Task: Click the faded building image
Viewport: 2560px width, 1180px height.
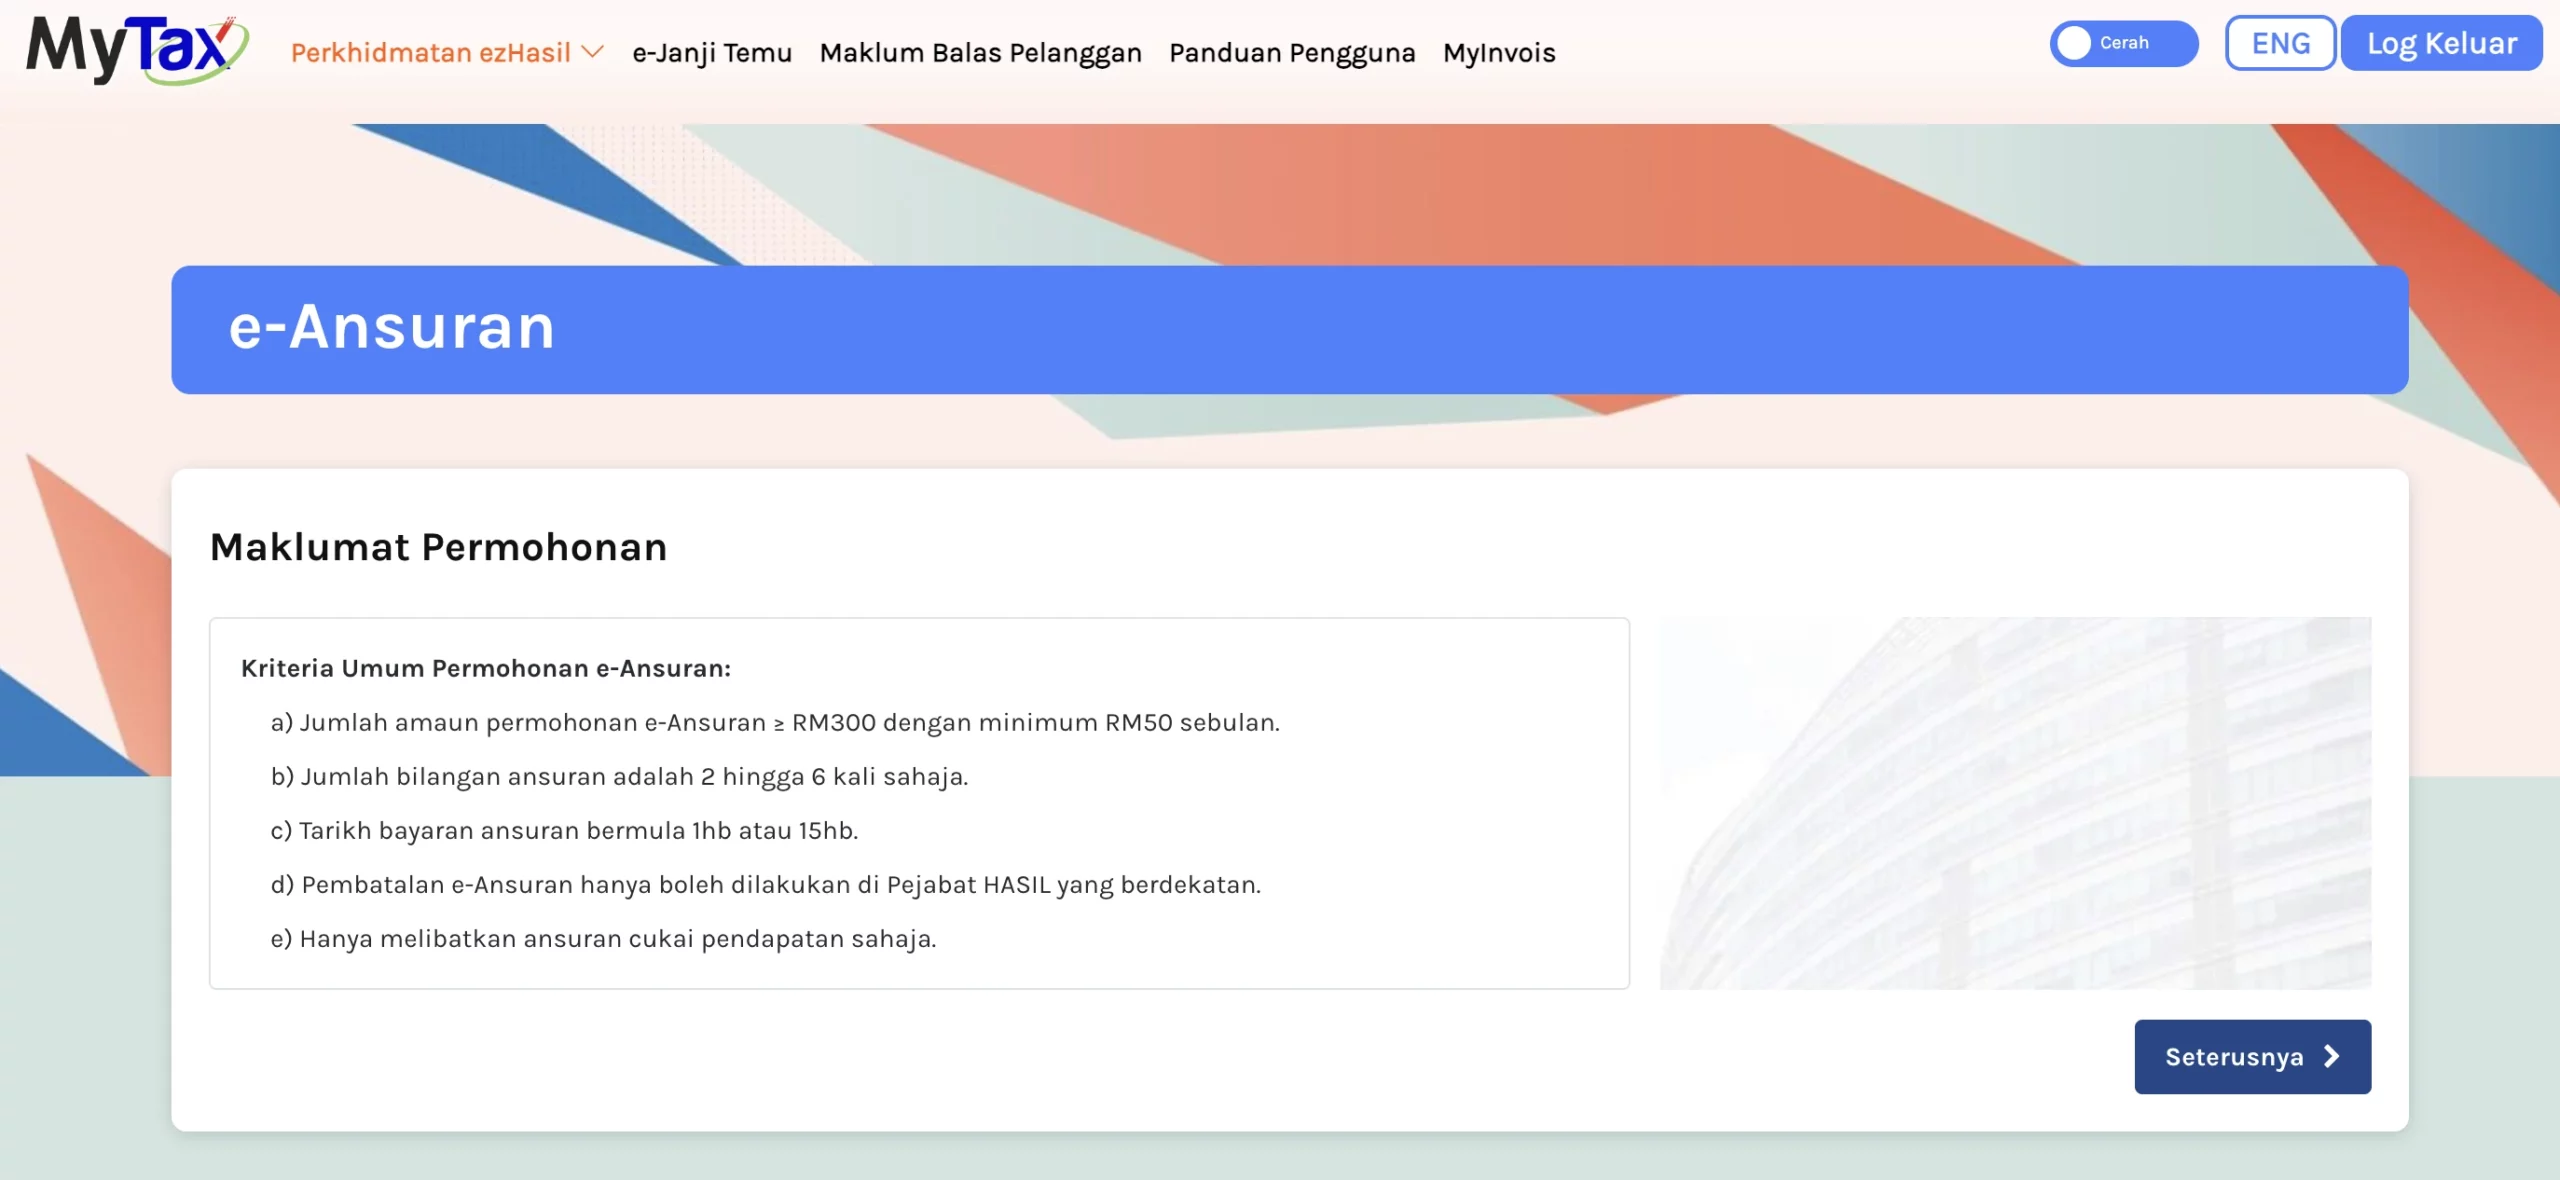Action: pos(2015,803)
